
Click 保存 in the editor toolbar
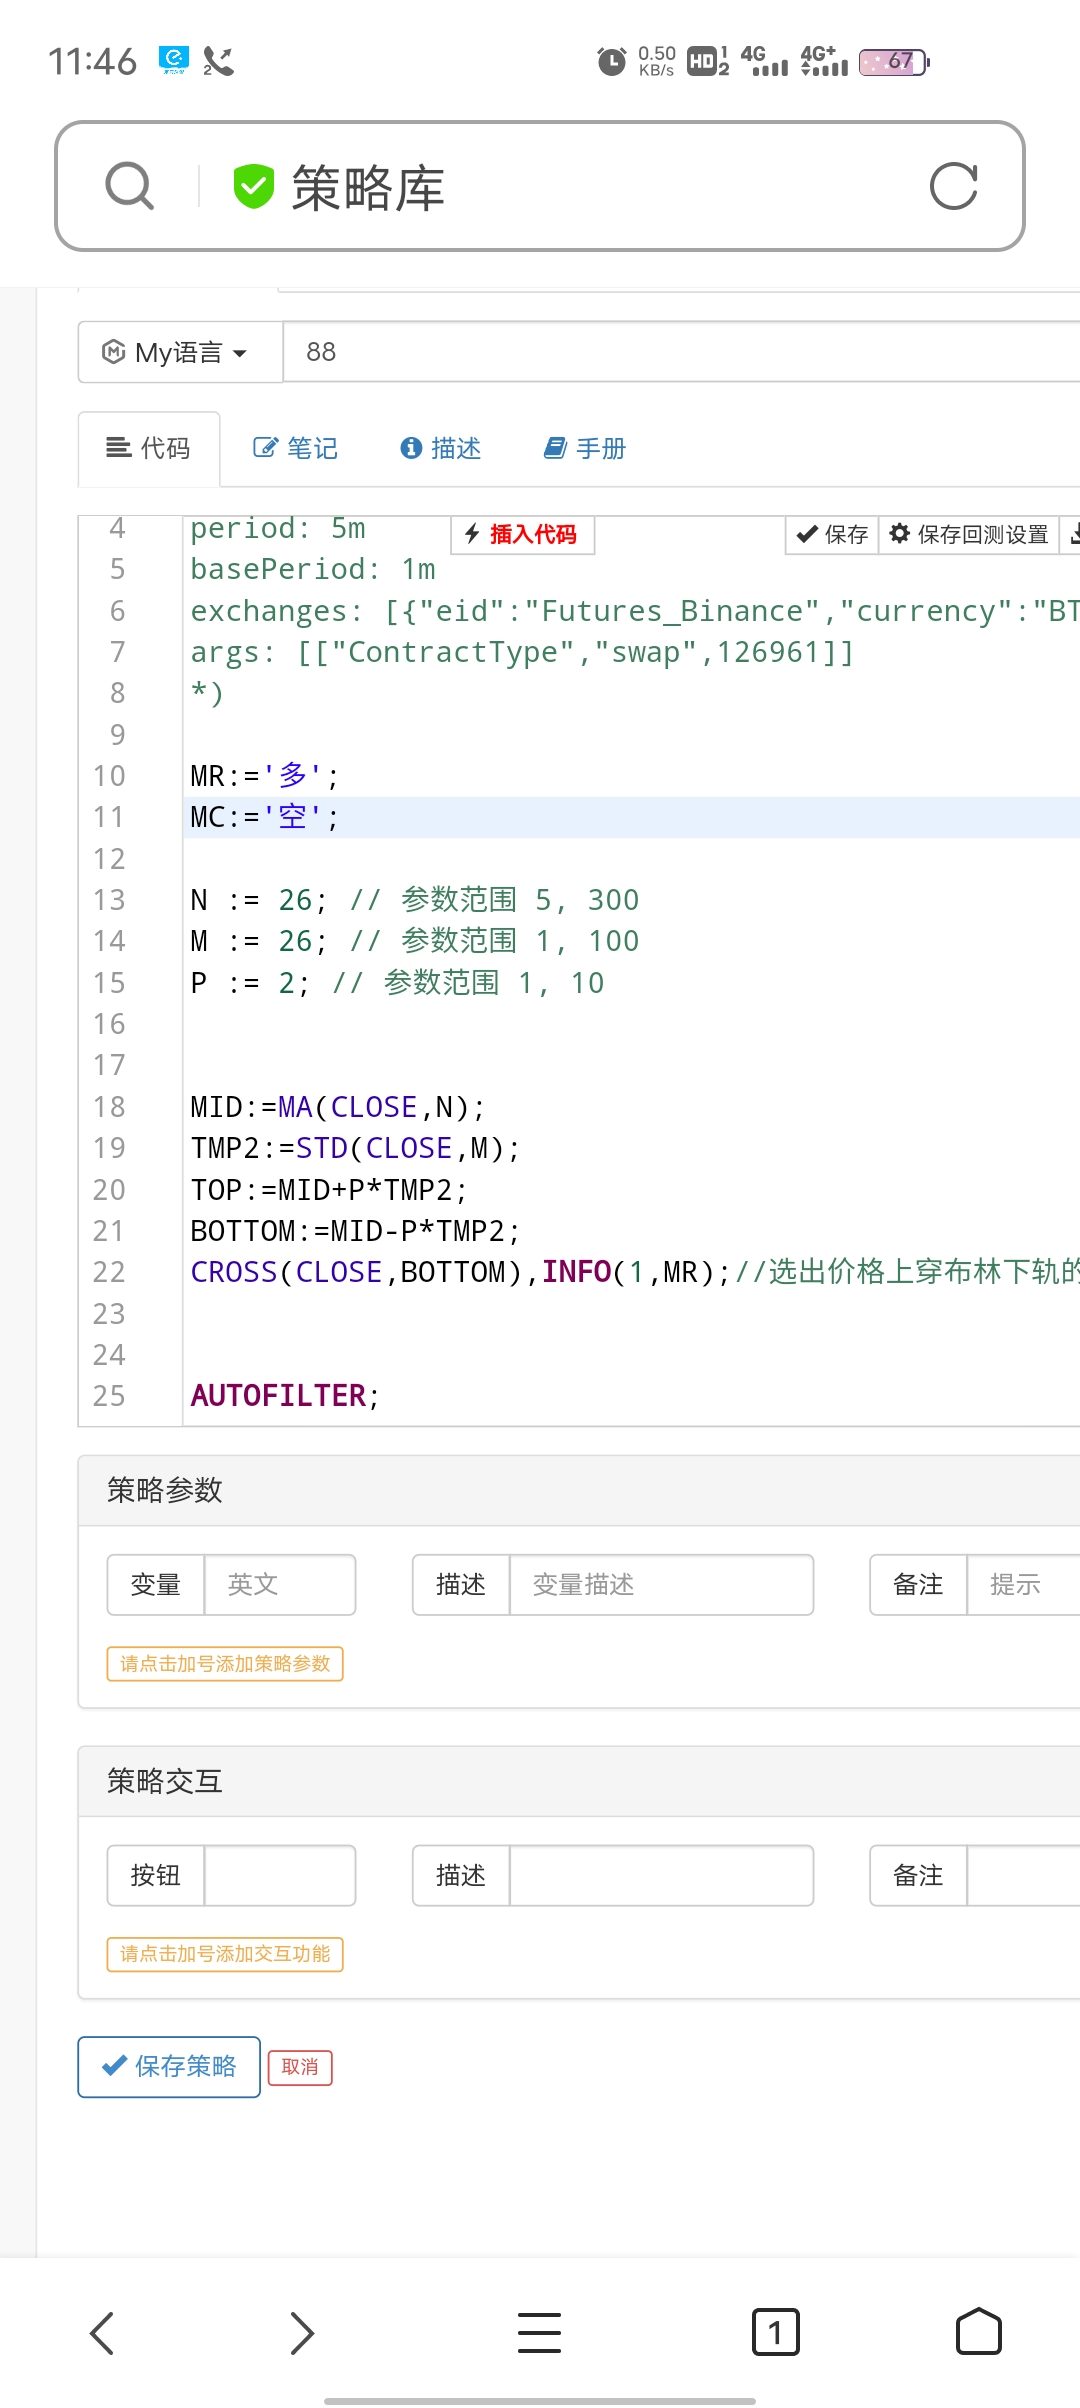click(832, 534)
